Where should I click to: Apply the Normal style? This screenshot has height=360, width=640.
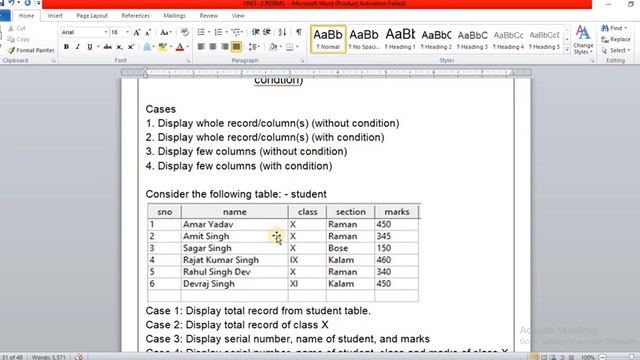(x=328, y=39)
